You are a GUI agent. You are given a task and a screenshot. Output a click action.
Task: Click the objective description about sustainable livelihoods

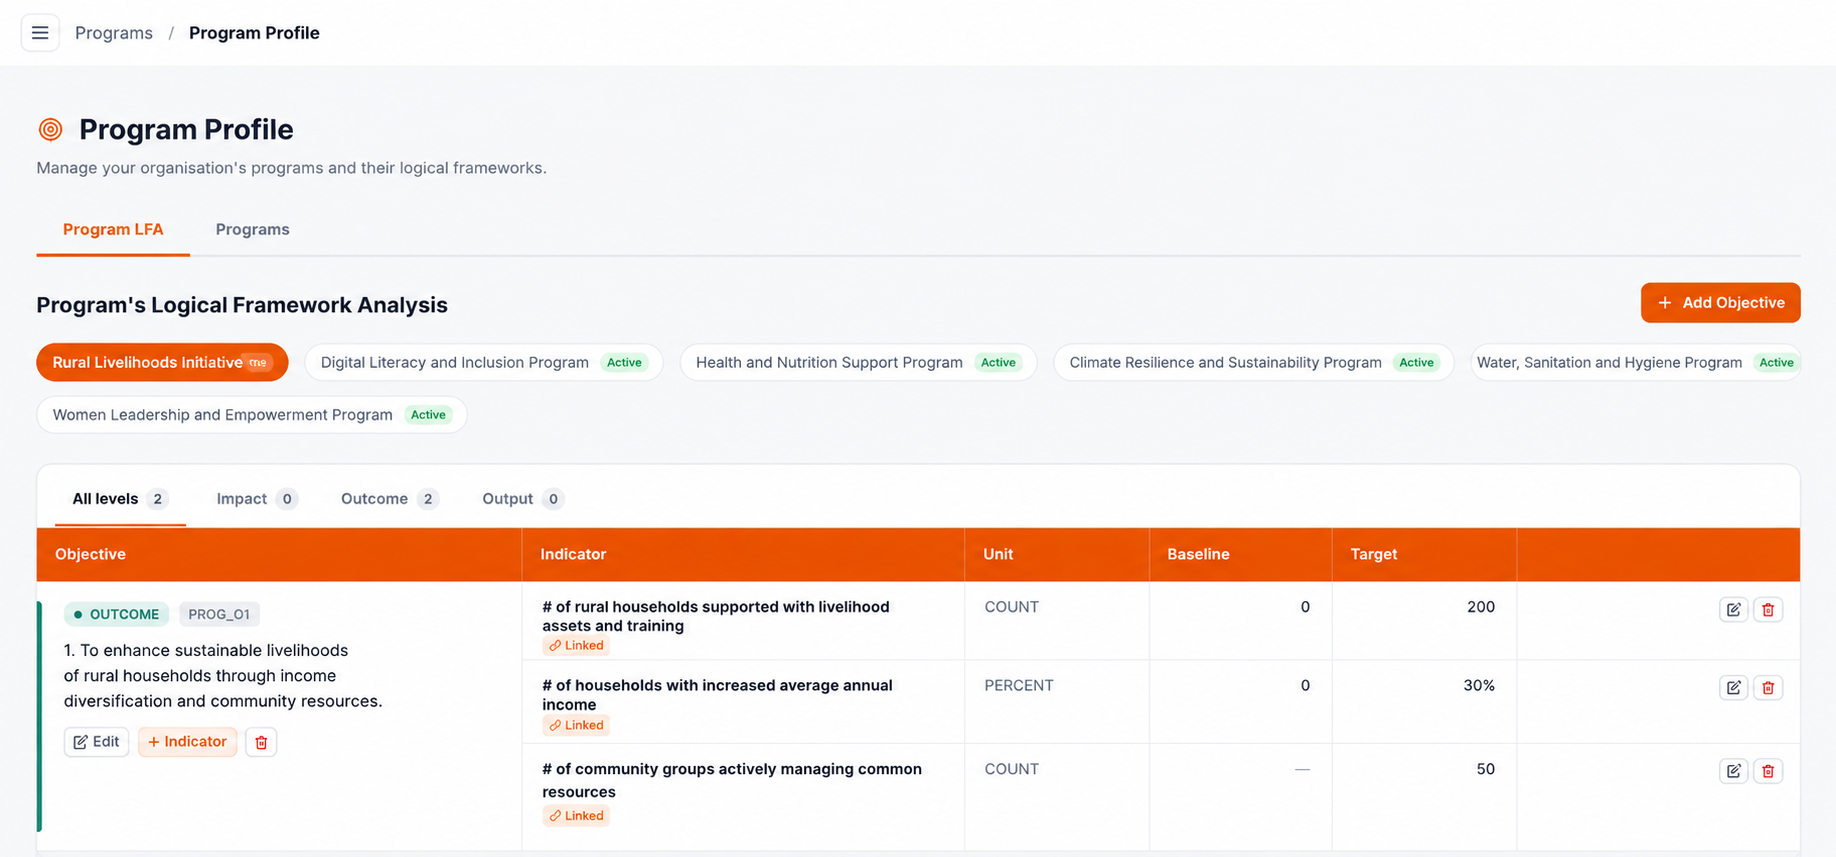click(223, 676)
